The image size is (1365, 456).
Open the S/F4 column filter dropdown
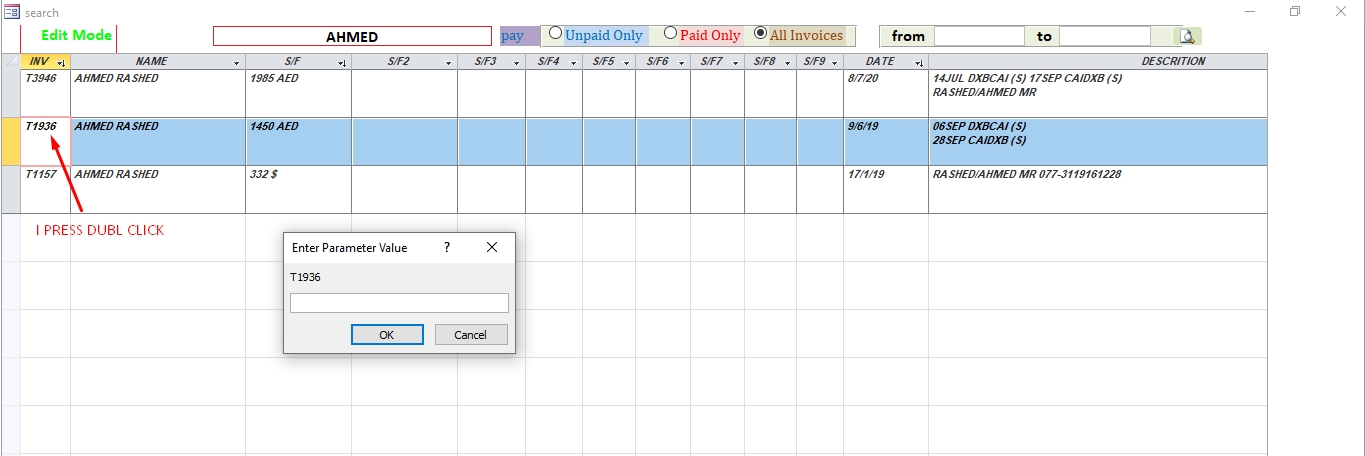point(574,62)
